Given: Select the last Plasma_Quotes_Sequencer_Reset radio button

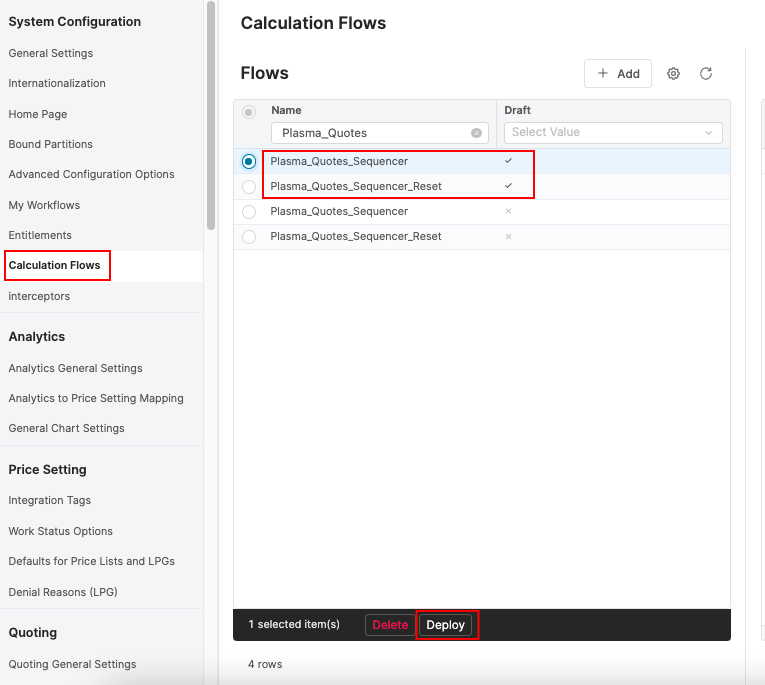Looking at the screenshot, I should point(249,237).
